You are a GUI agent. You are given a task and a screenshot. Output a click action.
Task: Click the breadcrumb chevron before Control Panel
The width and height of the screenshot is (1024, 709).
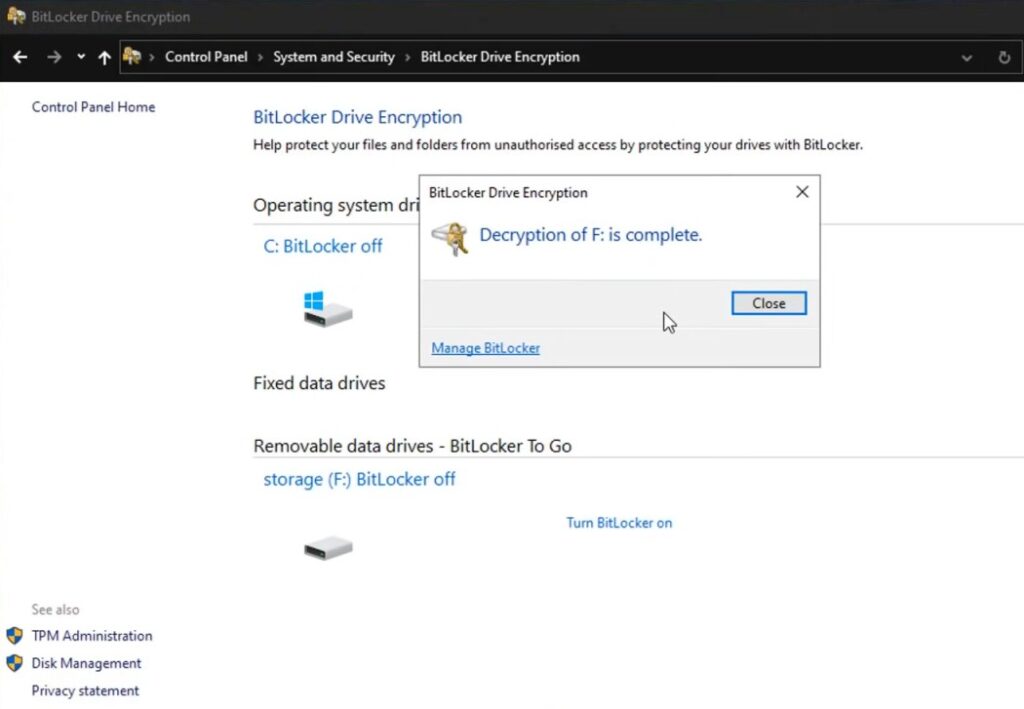(152, 57)
